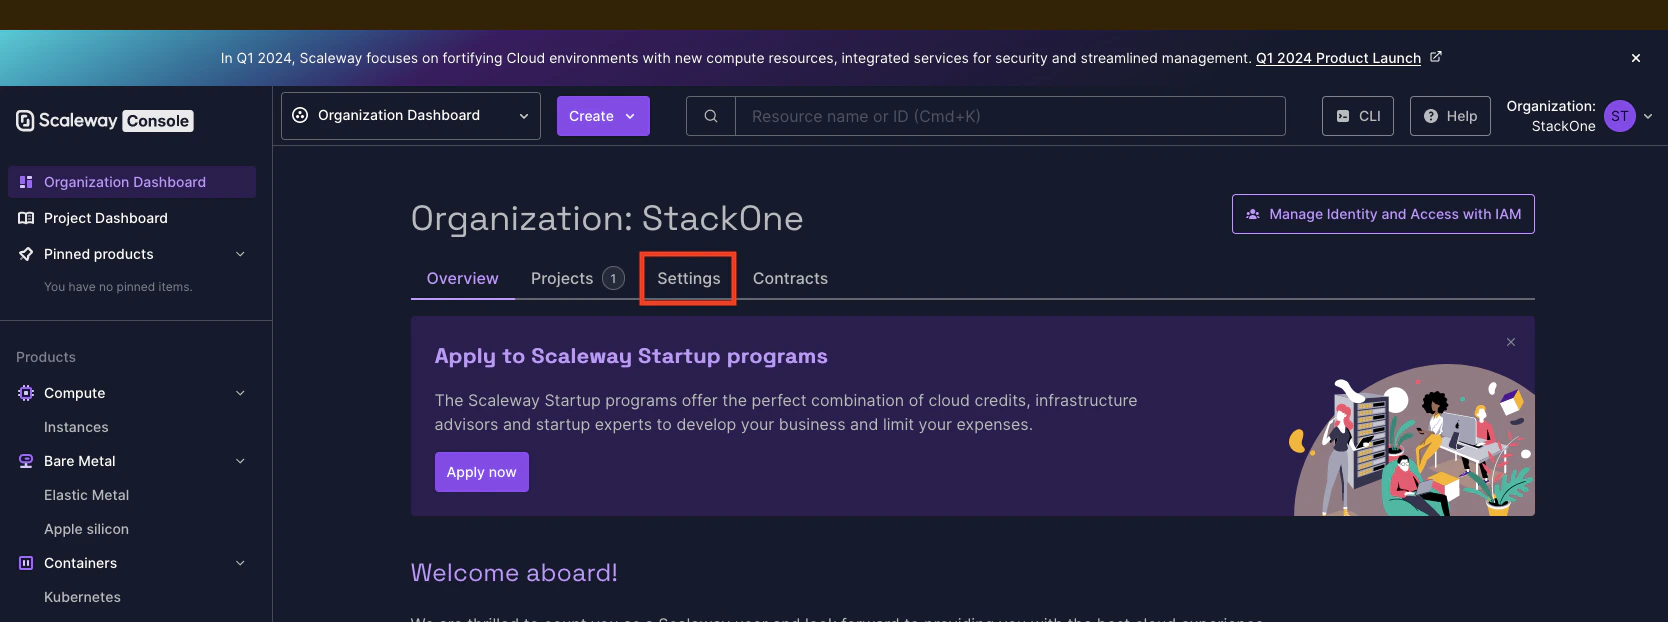The height and width of the screenshot is (622, 1668).
Task: Open Elastic Metal in sidebar
Action: [x=87, y=495]
